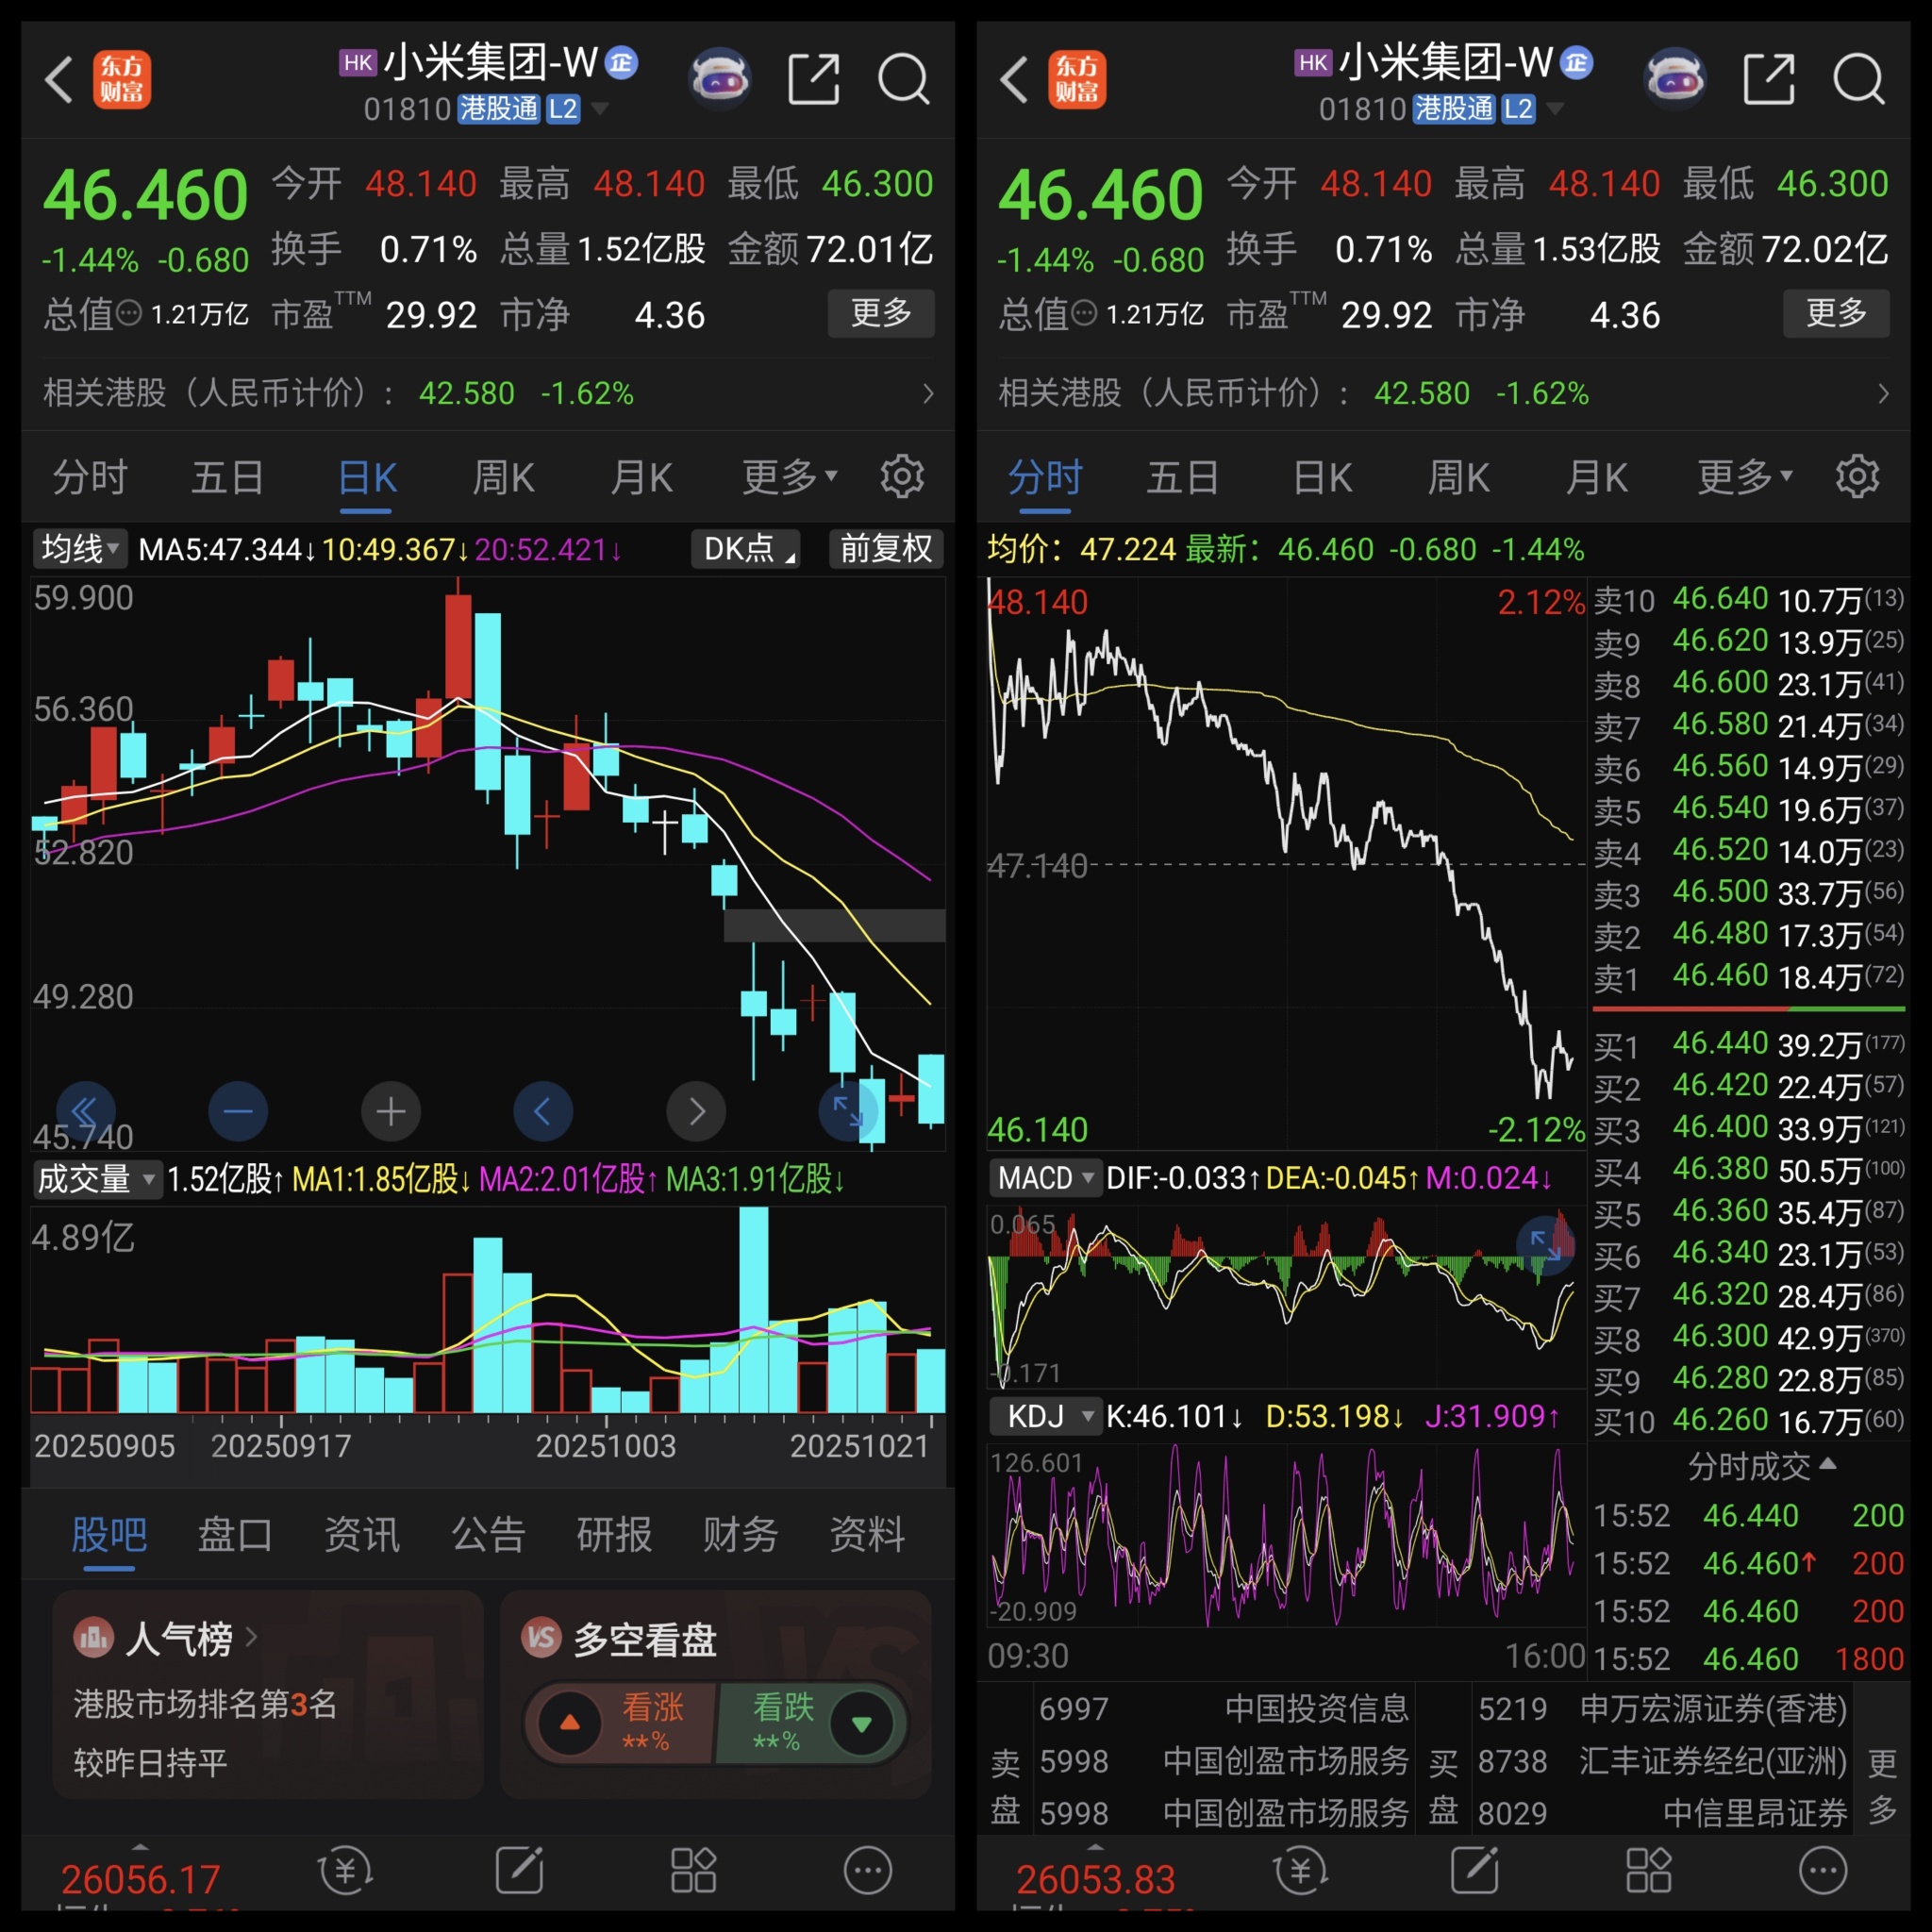Image resolution: width=1932 pixels, height=1932 pixels.
Task: Switch to 周K tab in left panel
Action: click(503, 478)
